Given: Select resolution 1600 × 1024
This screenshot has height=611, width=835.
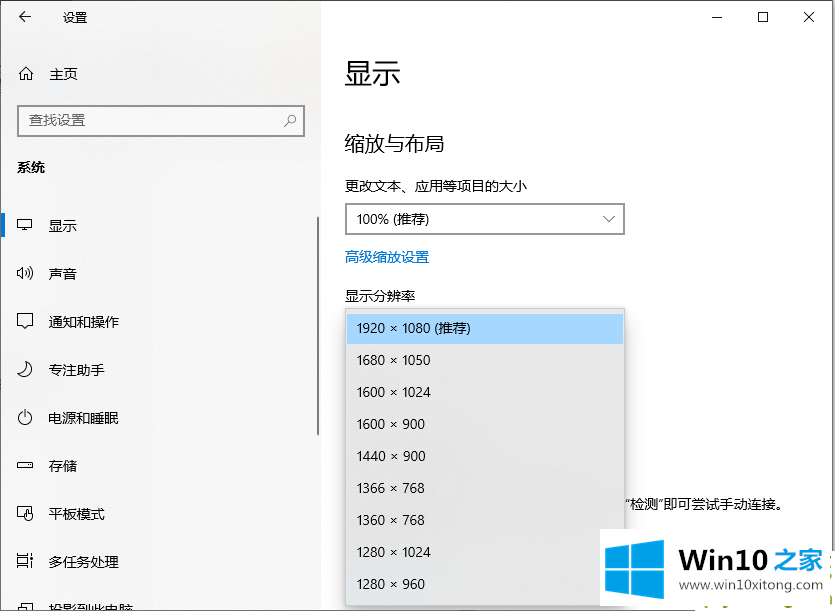Looking at the screenshot, I should tap(485, 392).
